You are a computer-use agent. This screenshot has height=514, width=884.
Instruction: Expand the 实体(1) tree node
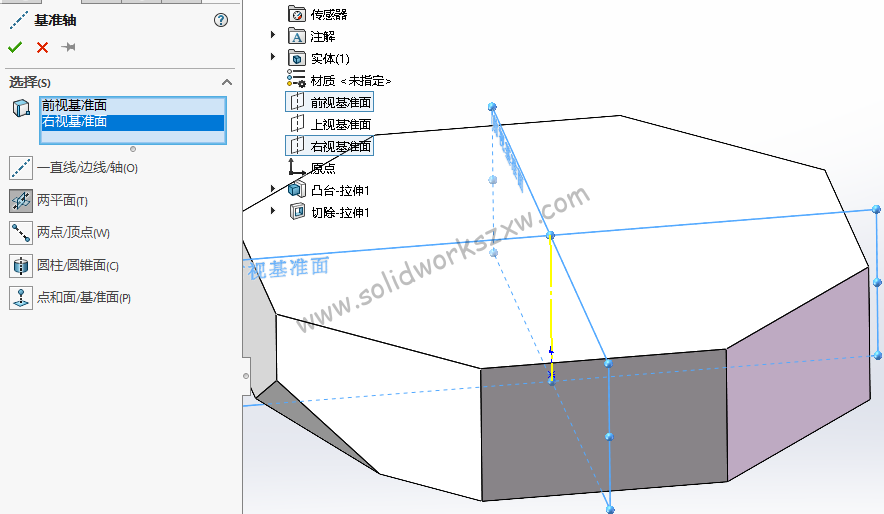(x=273, y=57)
